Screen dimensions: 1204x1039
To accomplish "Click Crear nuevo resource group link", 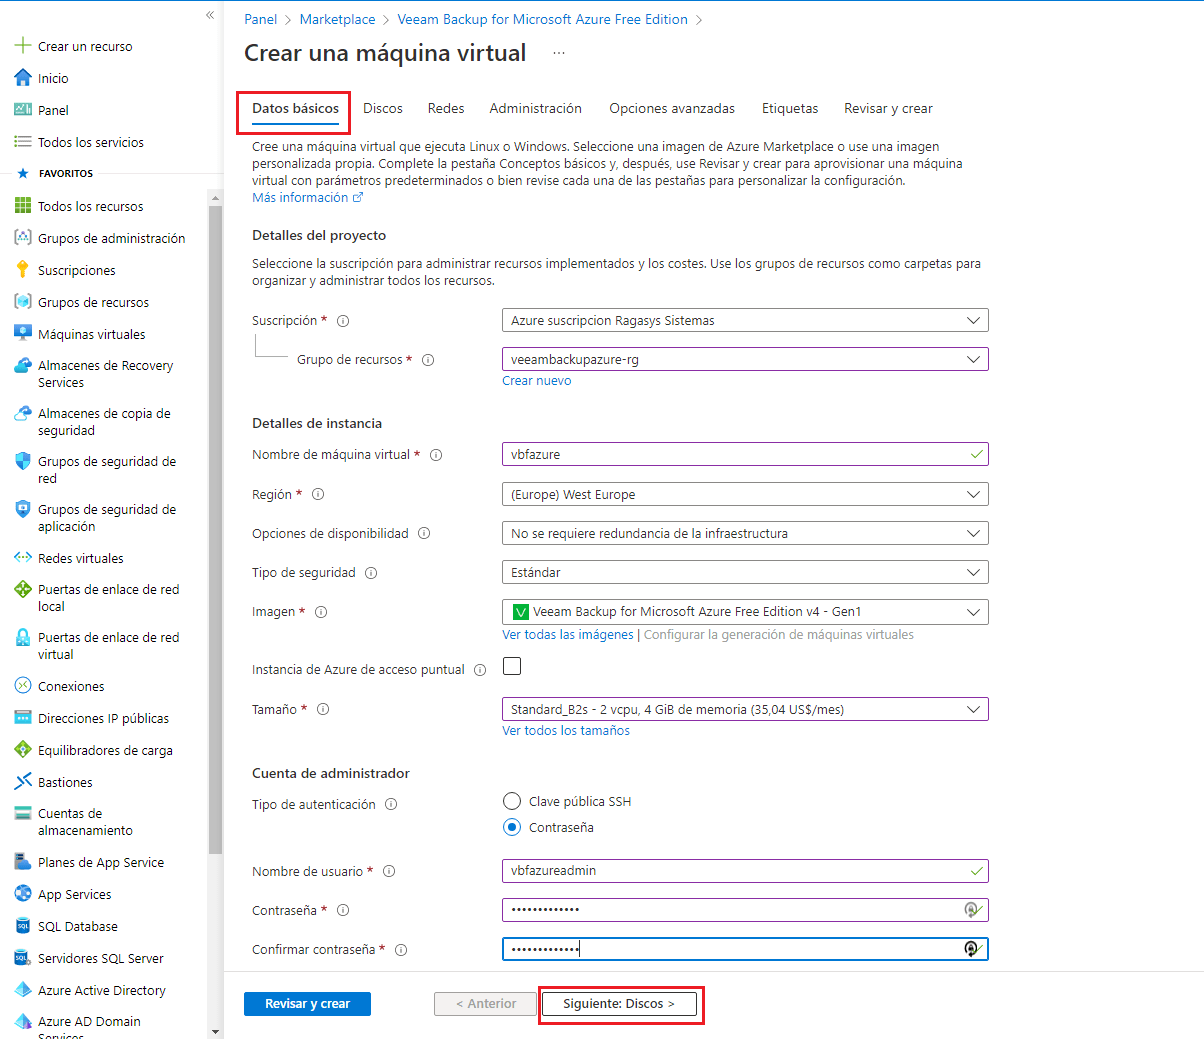I will coord(537,381).
